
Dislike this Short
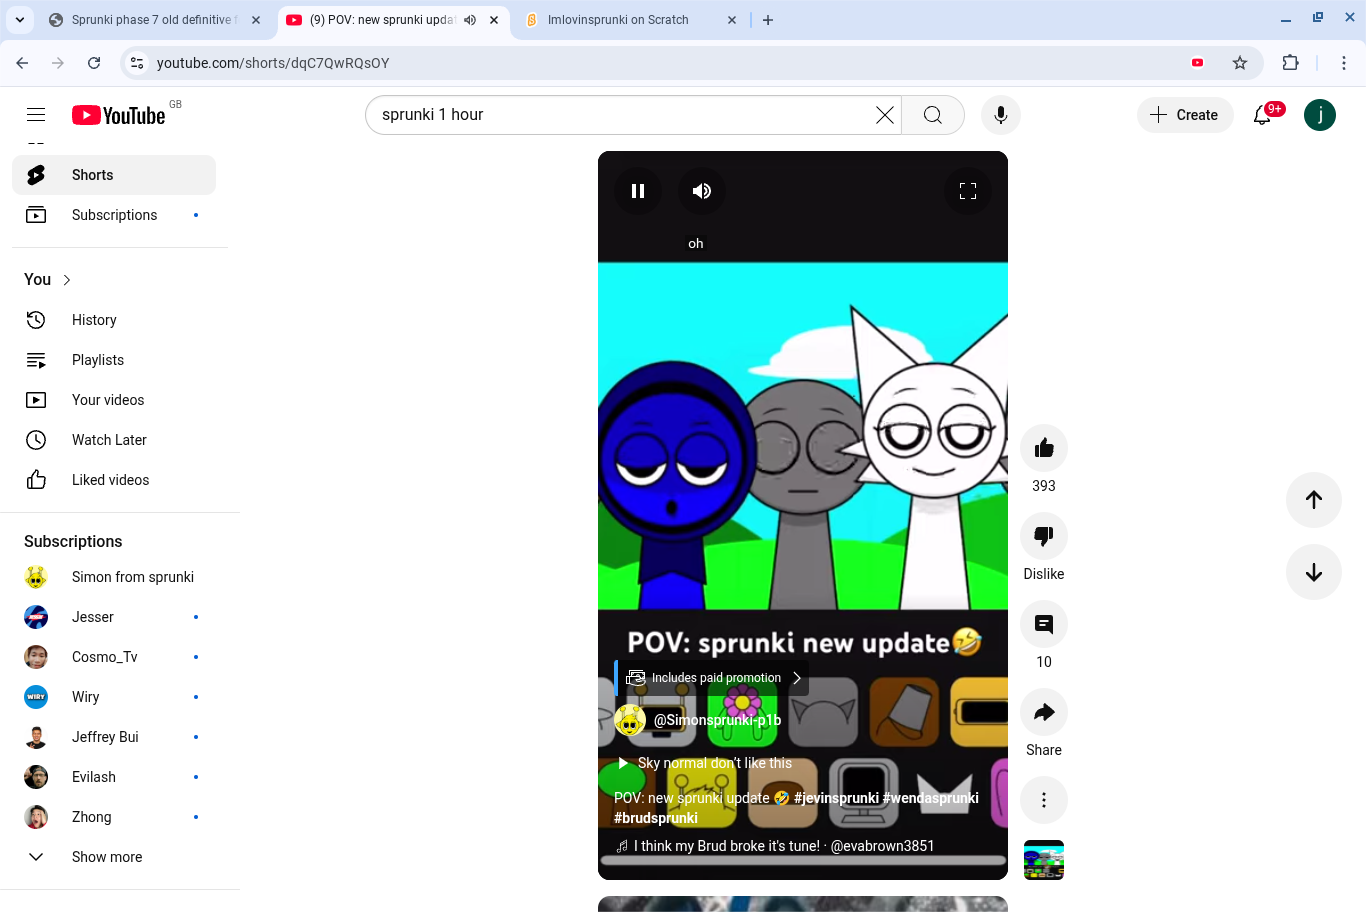coord(1044,536)
